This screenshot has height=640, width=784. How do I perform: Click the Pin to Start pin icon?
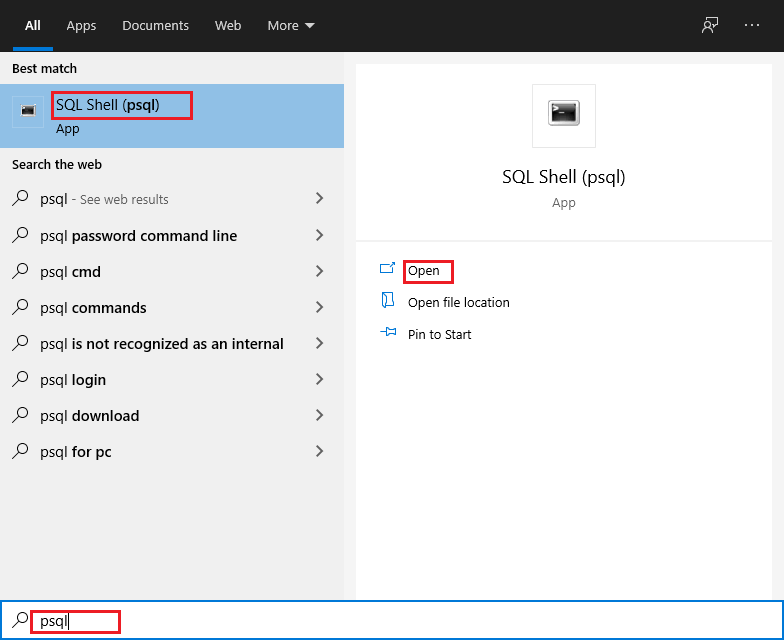coord(388,332)
